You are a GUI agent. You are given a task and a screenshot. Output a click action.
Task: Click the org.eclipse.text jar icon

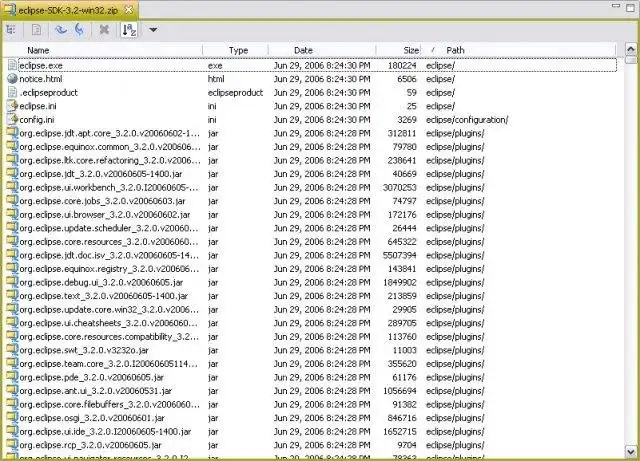pyautogui.click(x=13, y=295)
